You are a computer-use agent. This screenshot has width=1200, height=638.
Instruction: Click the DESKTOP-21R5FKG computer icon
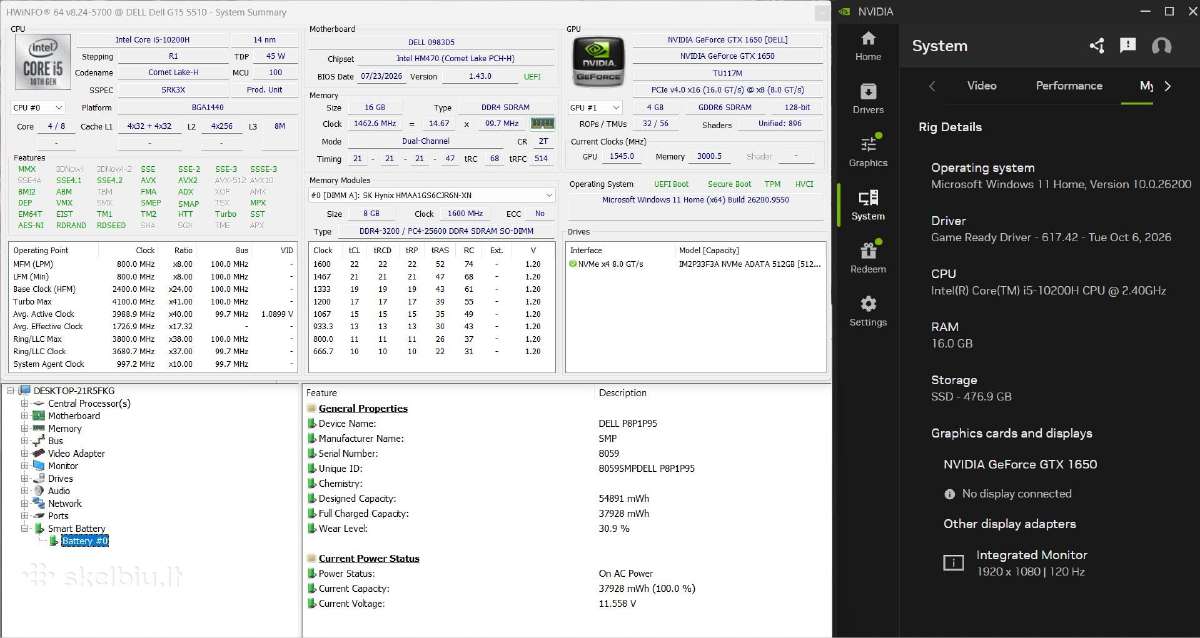[24, 391]
